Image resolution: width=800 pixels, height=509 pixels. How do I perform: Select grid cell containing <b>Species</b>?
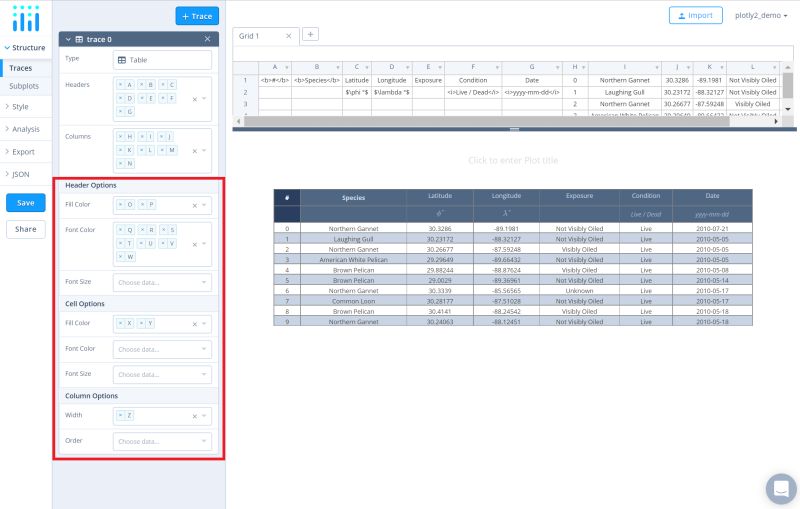point(317,80)
